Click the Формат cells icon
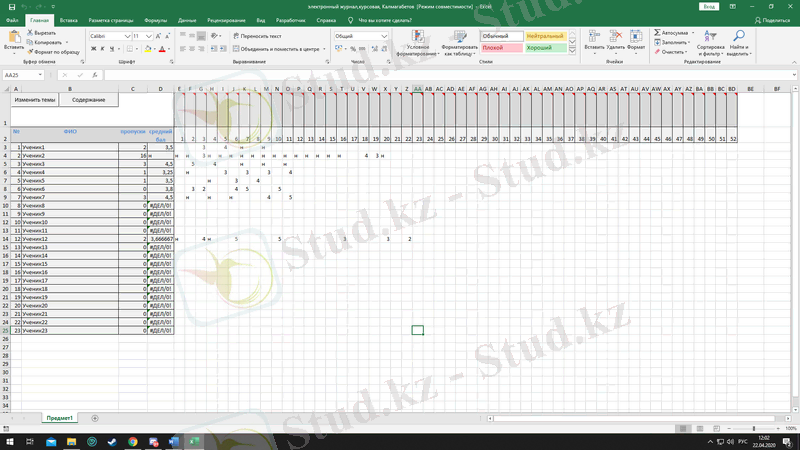Screen dimensions: 800x450 point(636,36)
